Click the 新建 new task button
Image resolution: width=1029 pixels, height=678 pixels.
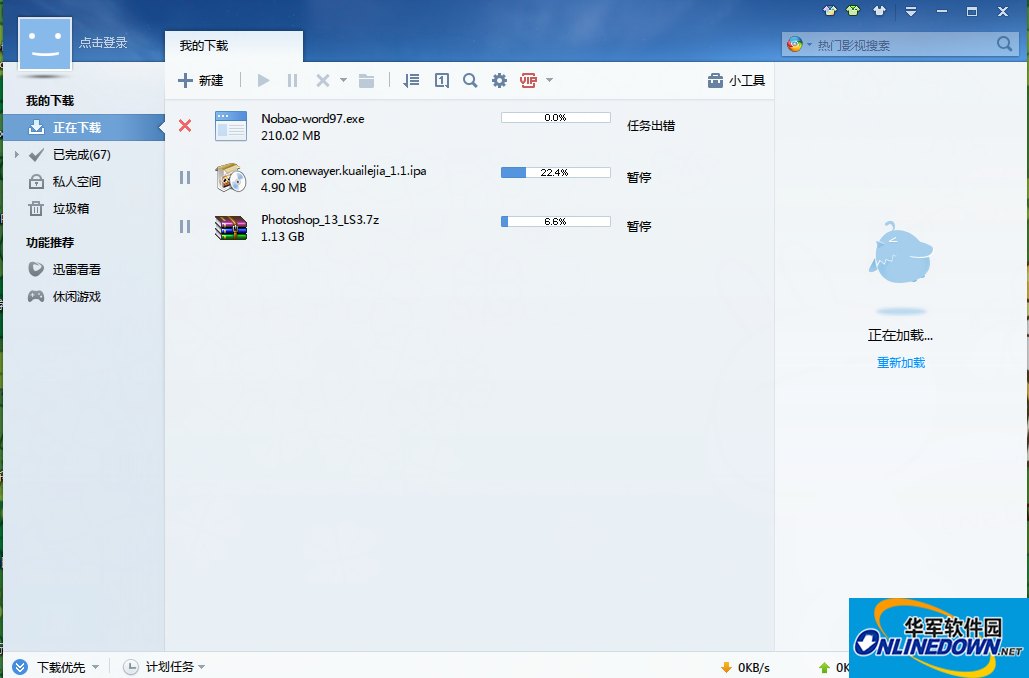(200, 81)
